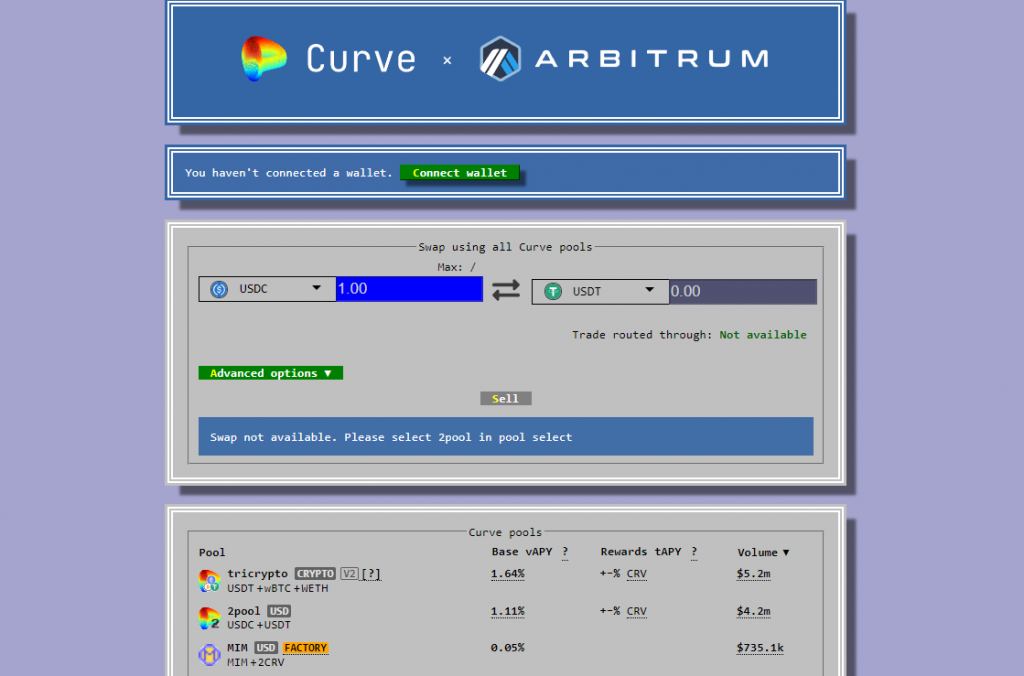This screenshot has width=1024, height=676.
Task: Click the CRYPTO tag on tricrypto
Action: pos(315,573)
